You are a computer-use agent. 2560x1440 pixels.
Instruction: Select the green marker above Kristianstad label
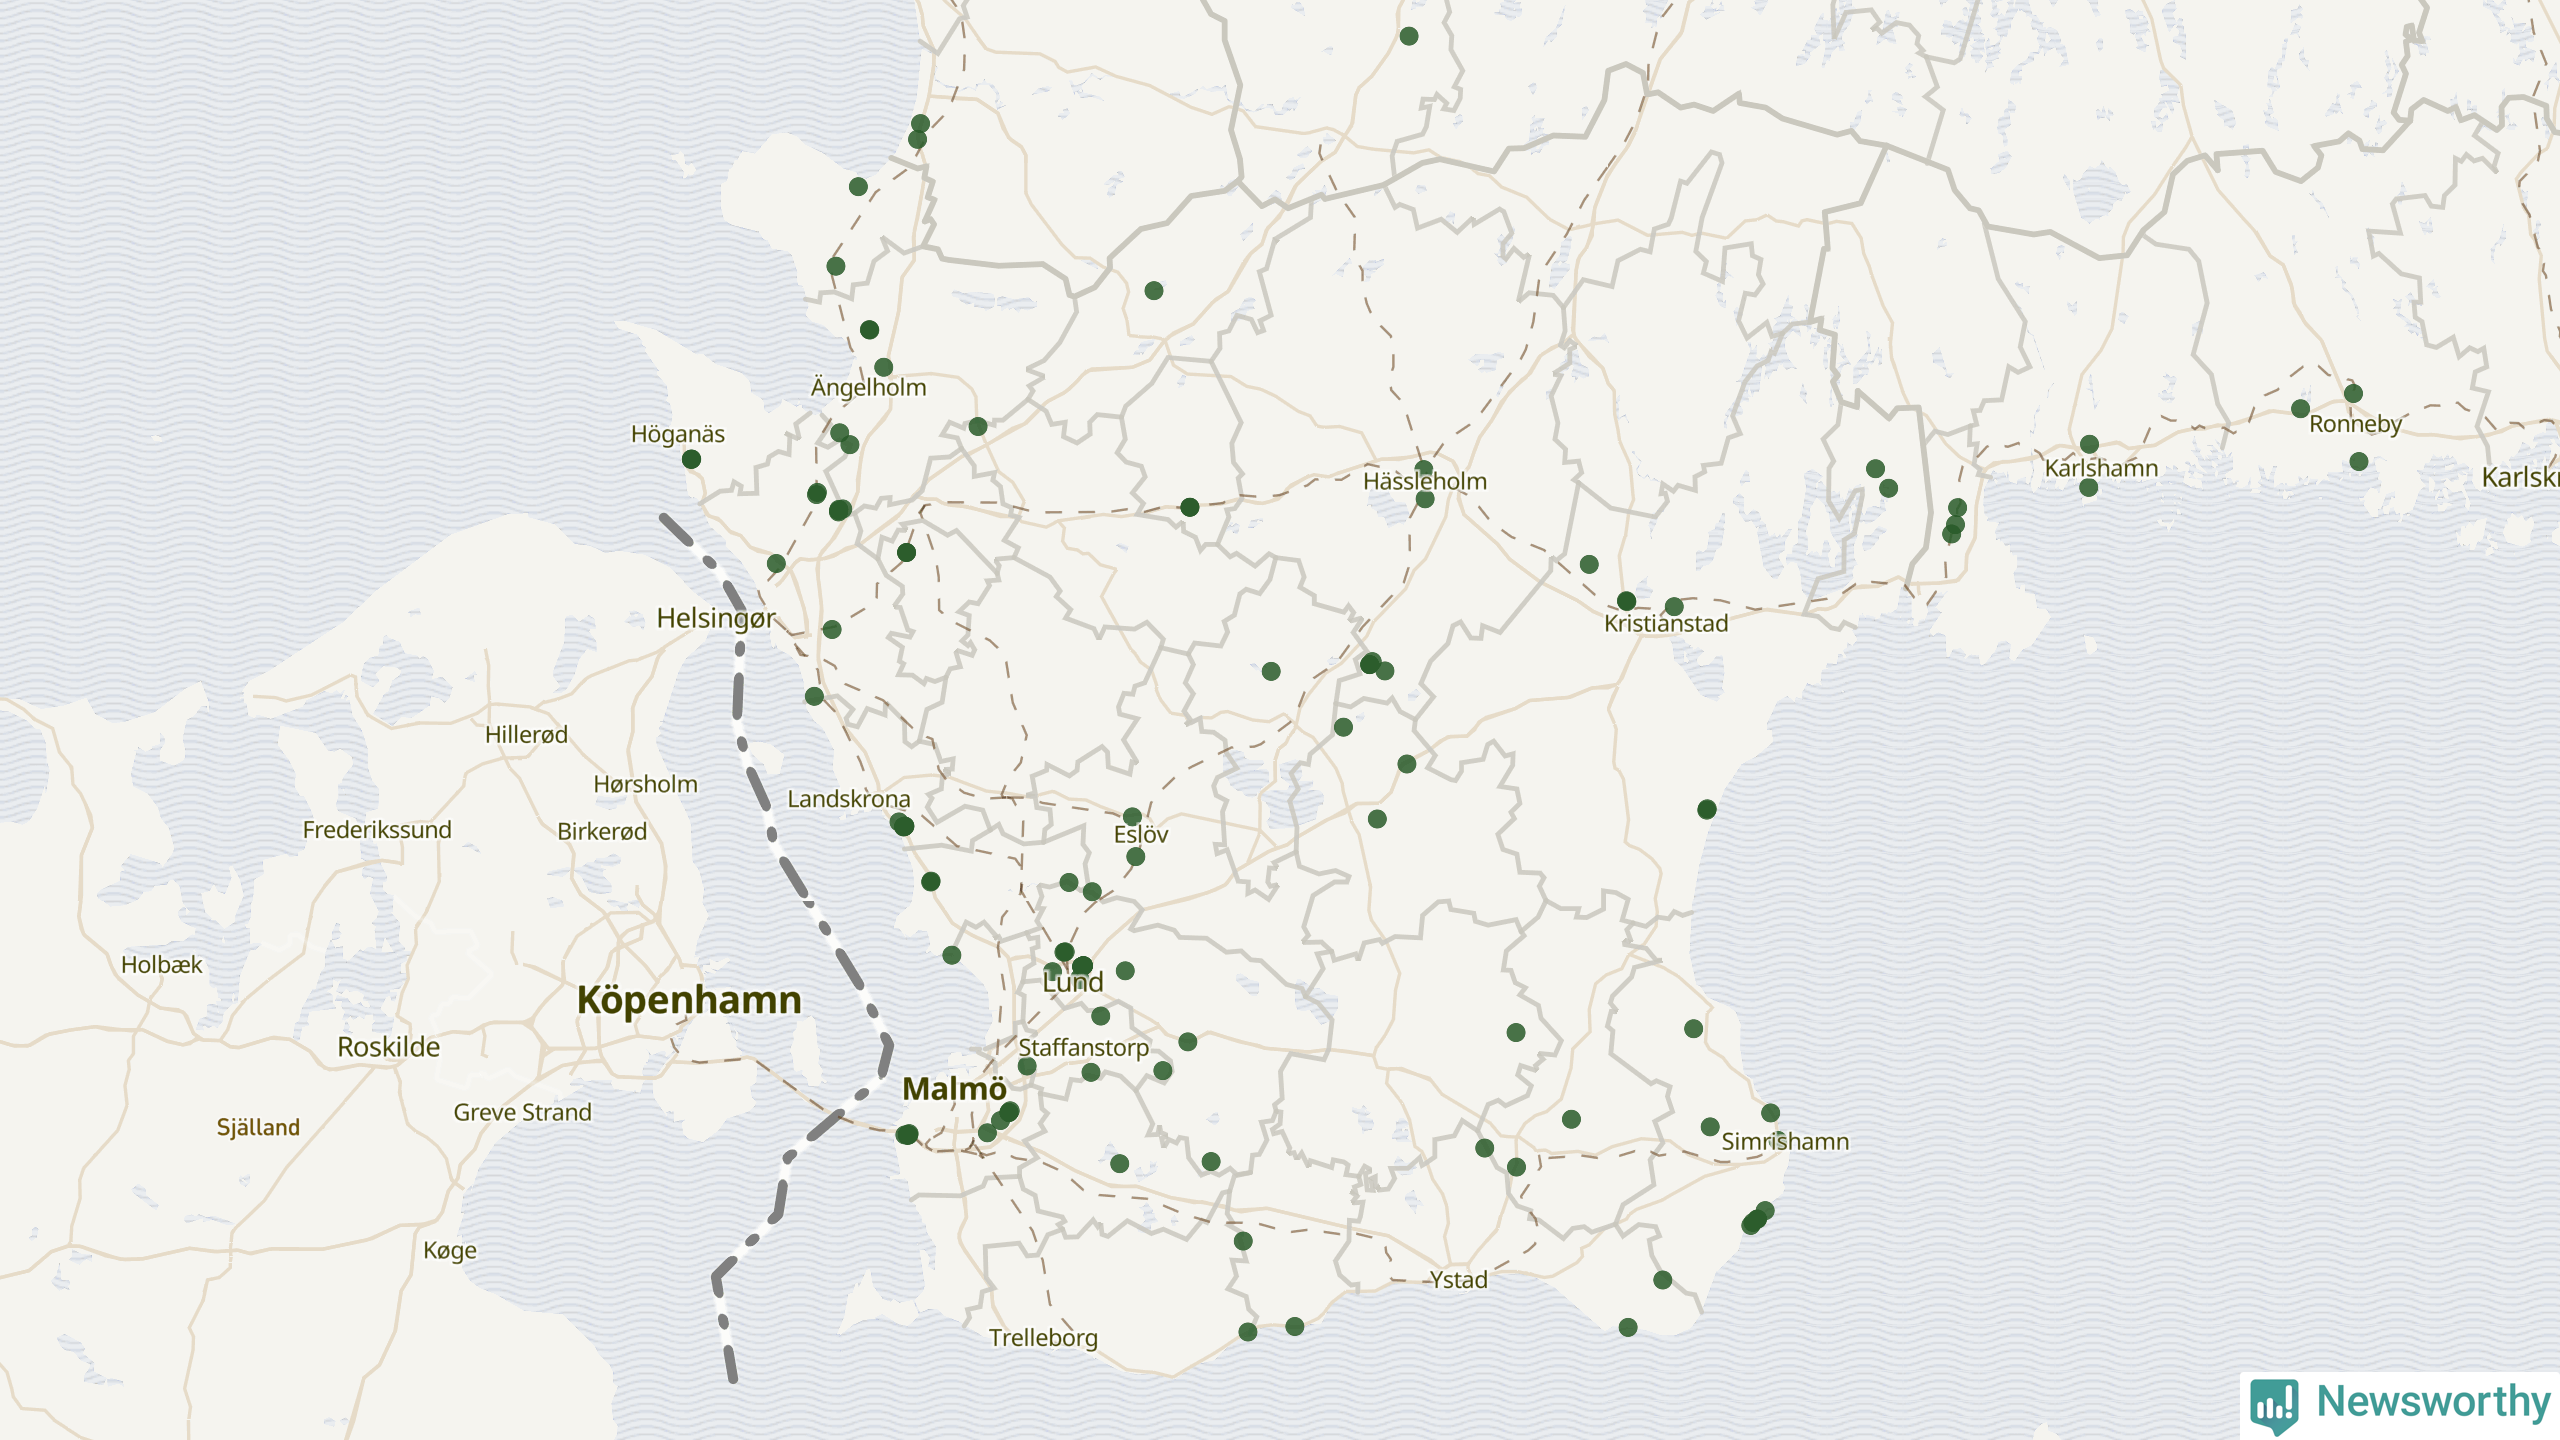[1626, 601]
